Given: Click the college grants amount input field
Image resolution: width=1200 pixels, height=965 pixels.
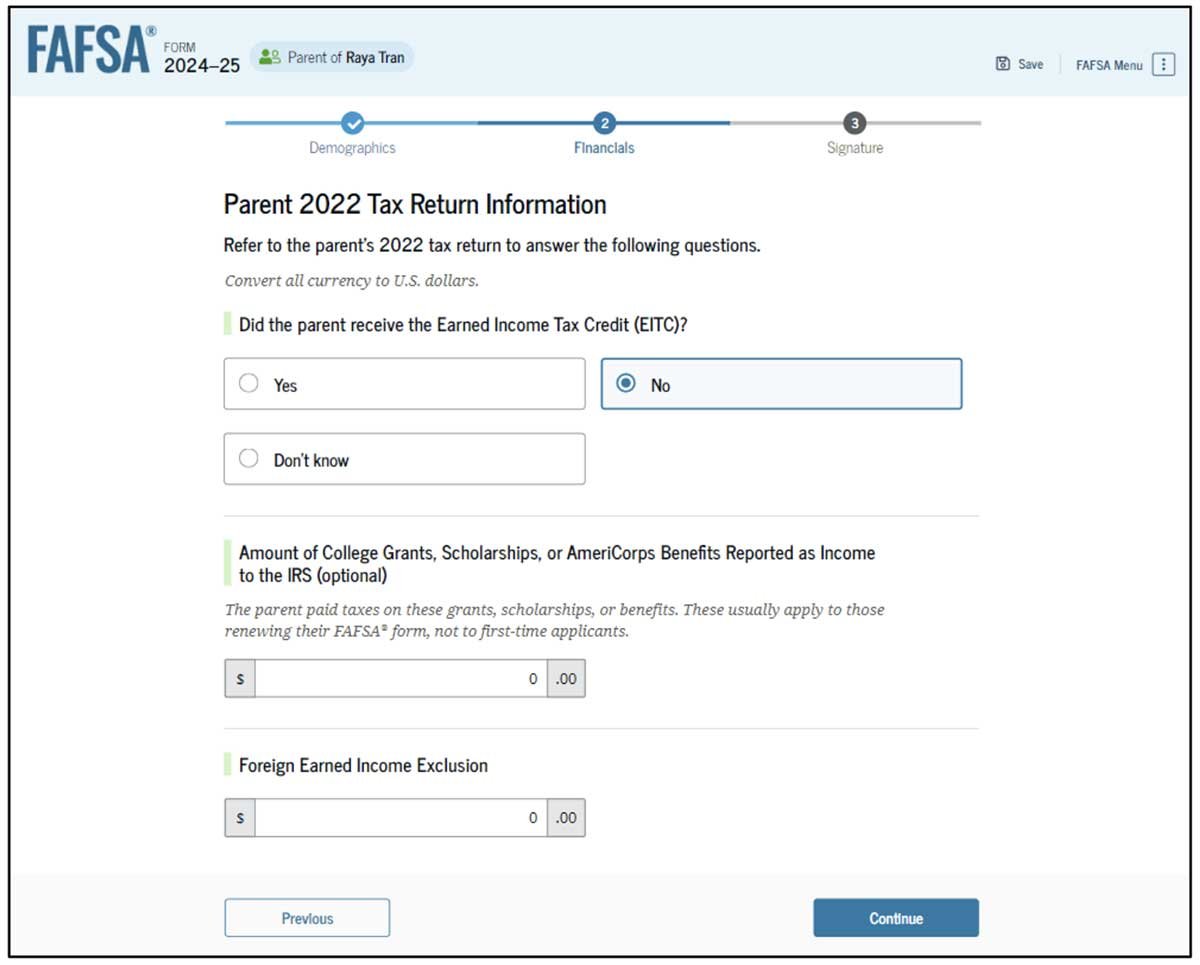Looking at the screenshot, I should [x=400, y=679].
